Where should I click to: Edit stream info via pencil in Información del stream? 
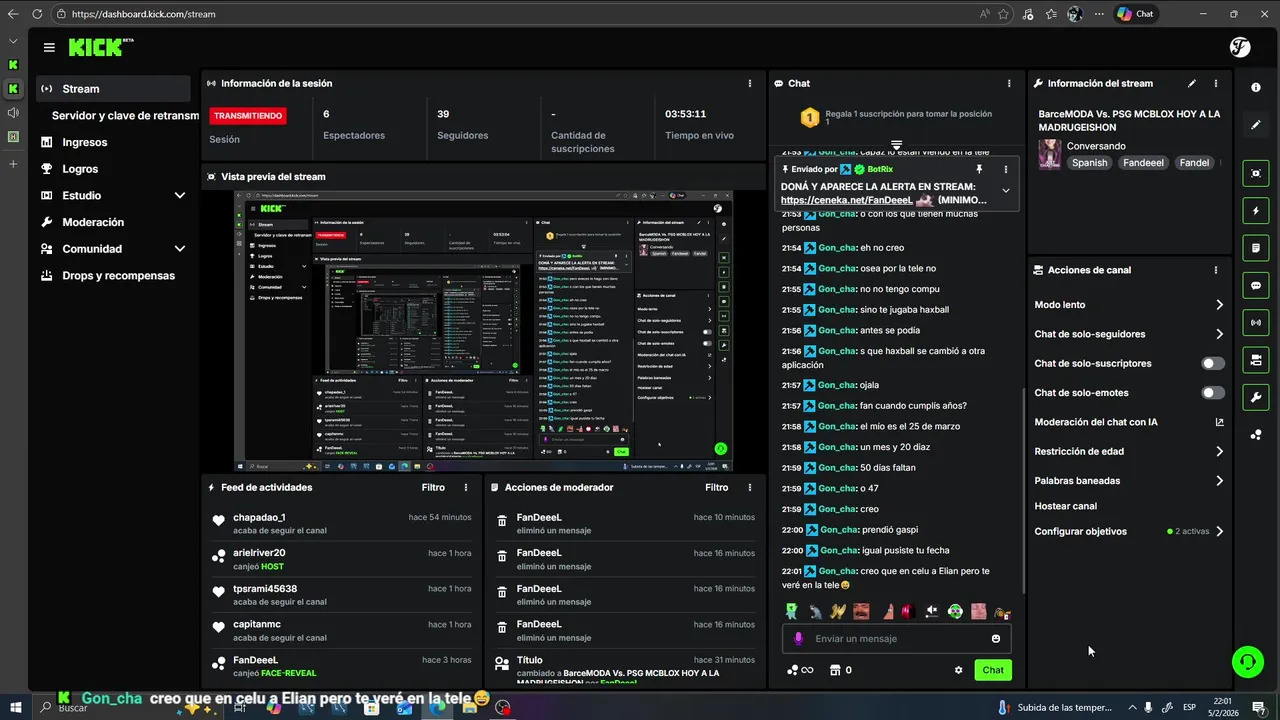click(x=1191, y=83)
